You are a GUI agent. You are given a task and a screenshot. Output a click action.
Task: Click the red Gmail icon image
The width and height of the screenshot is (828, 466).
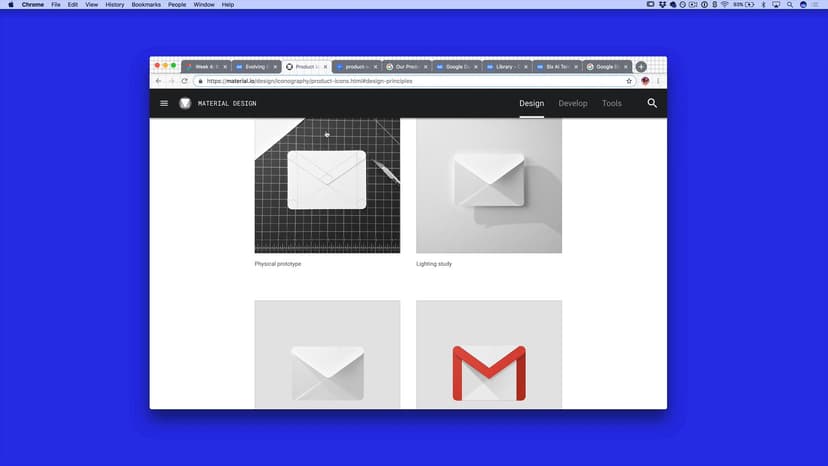coord(488,370)
